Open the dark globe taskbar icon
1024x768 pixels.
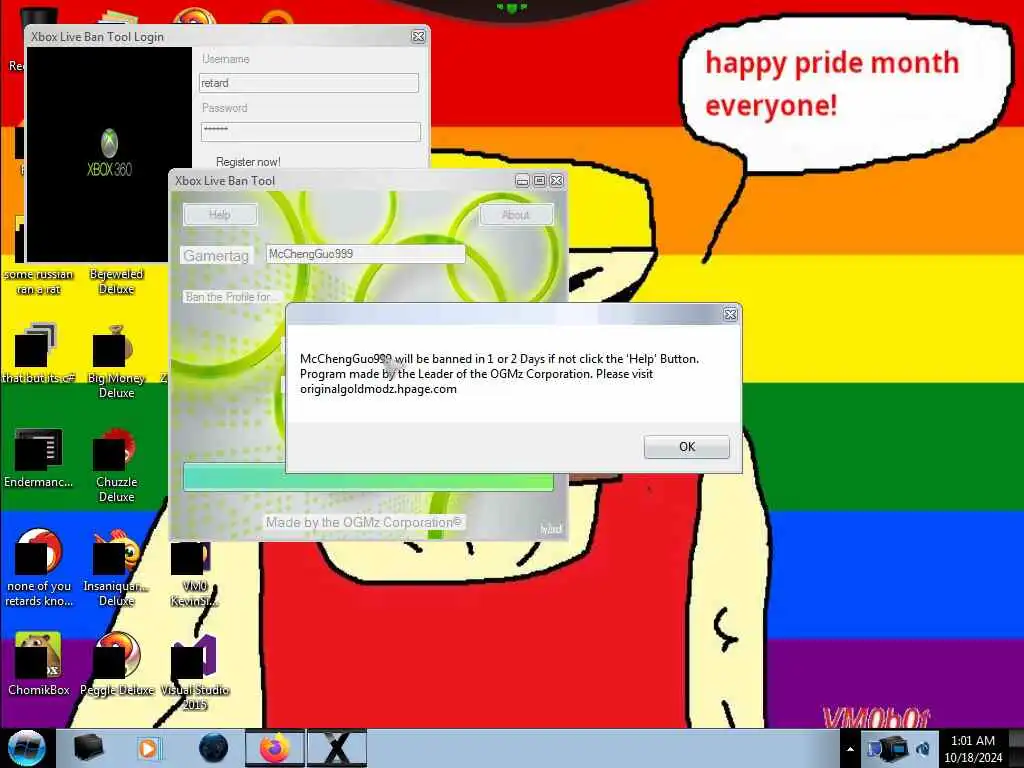point(213,748)
